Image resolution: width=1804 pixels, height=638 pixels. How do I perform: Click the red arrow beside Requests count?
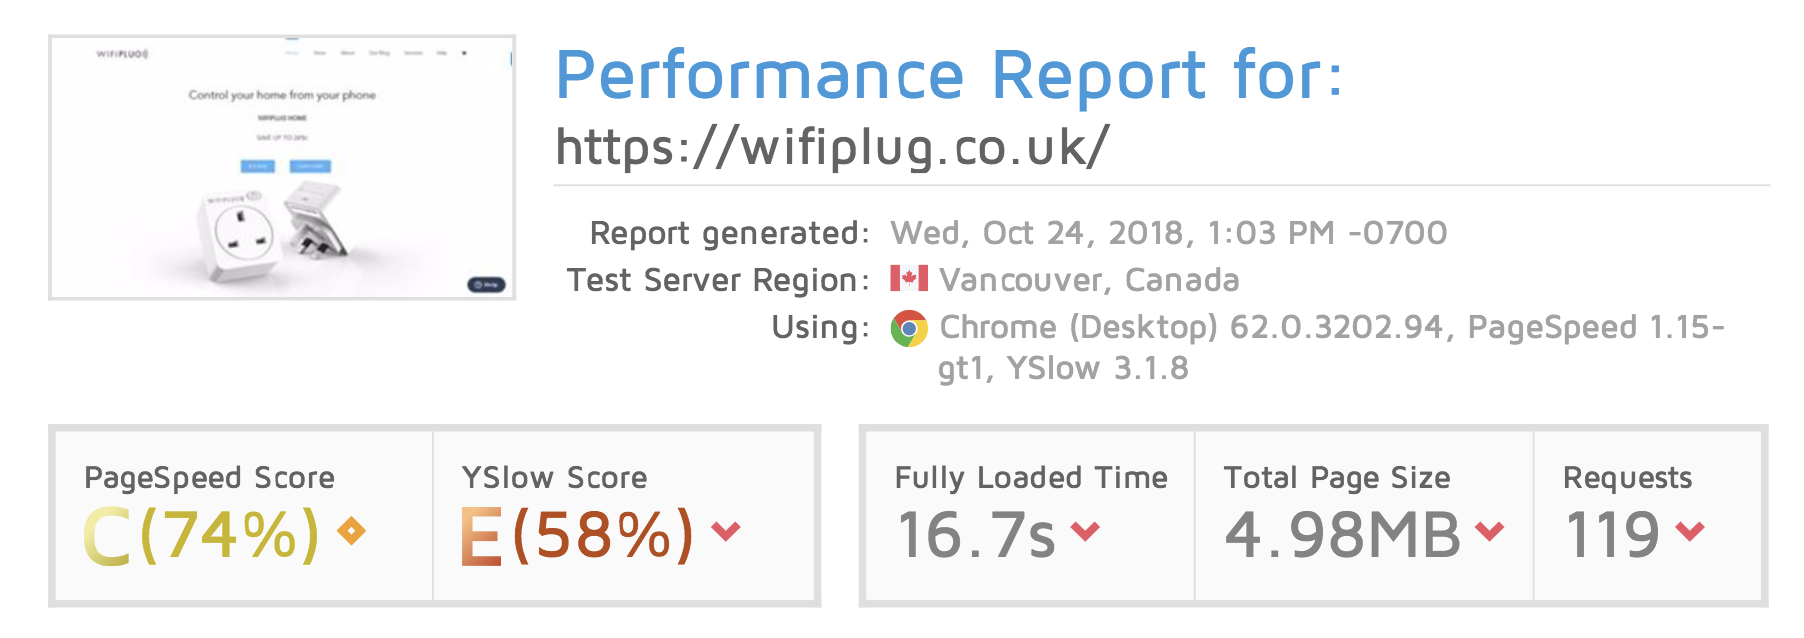(x=1690, y=530)
